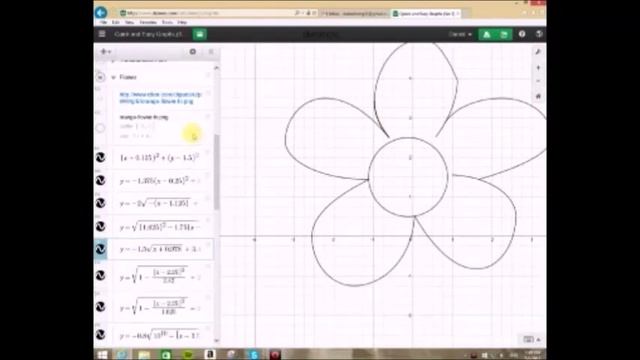Click the search icon in address bar
The image size is (640, 360).
tap(297, 13)
